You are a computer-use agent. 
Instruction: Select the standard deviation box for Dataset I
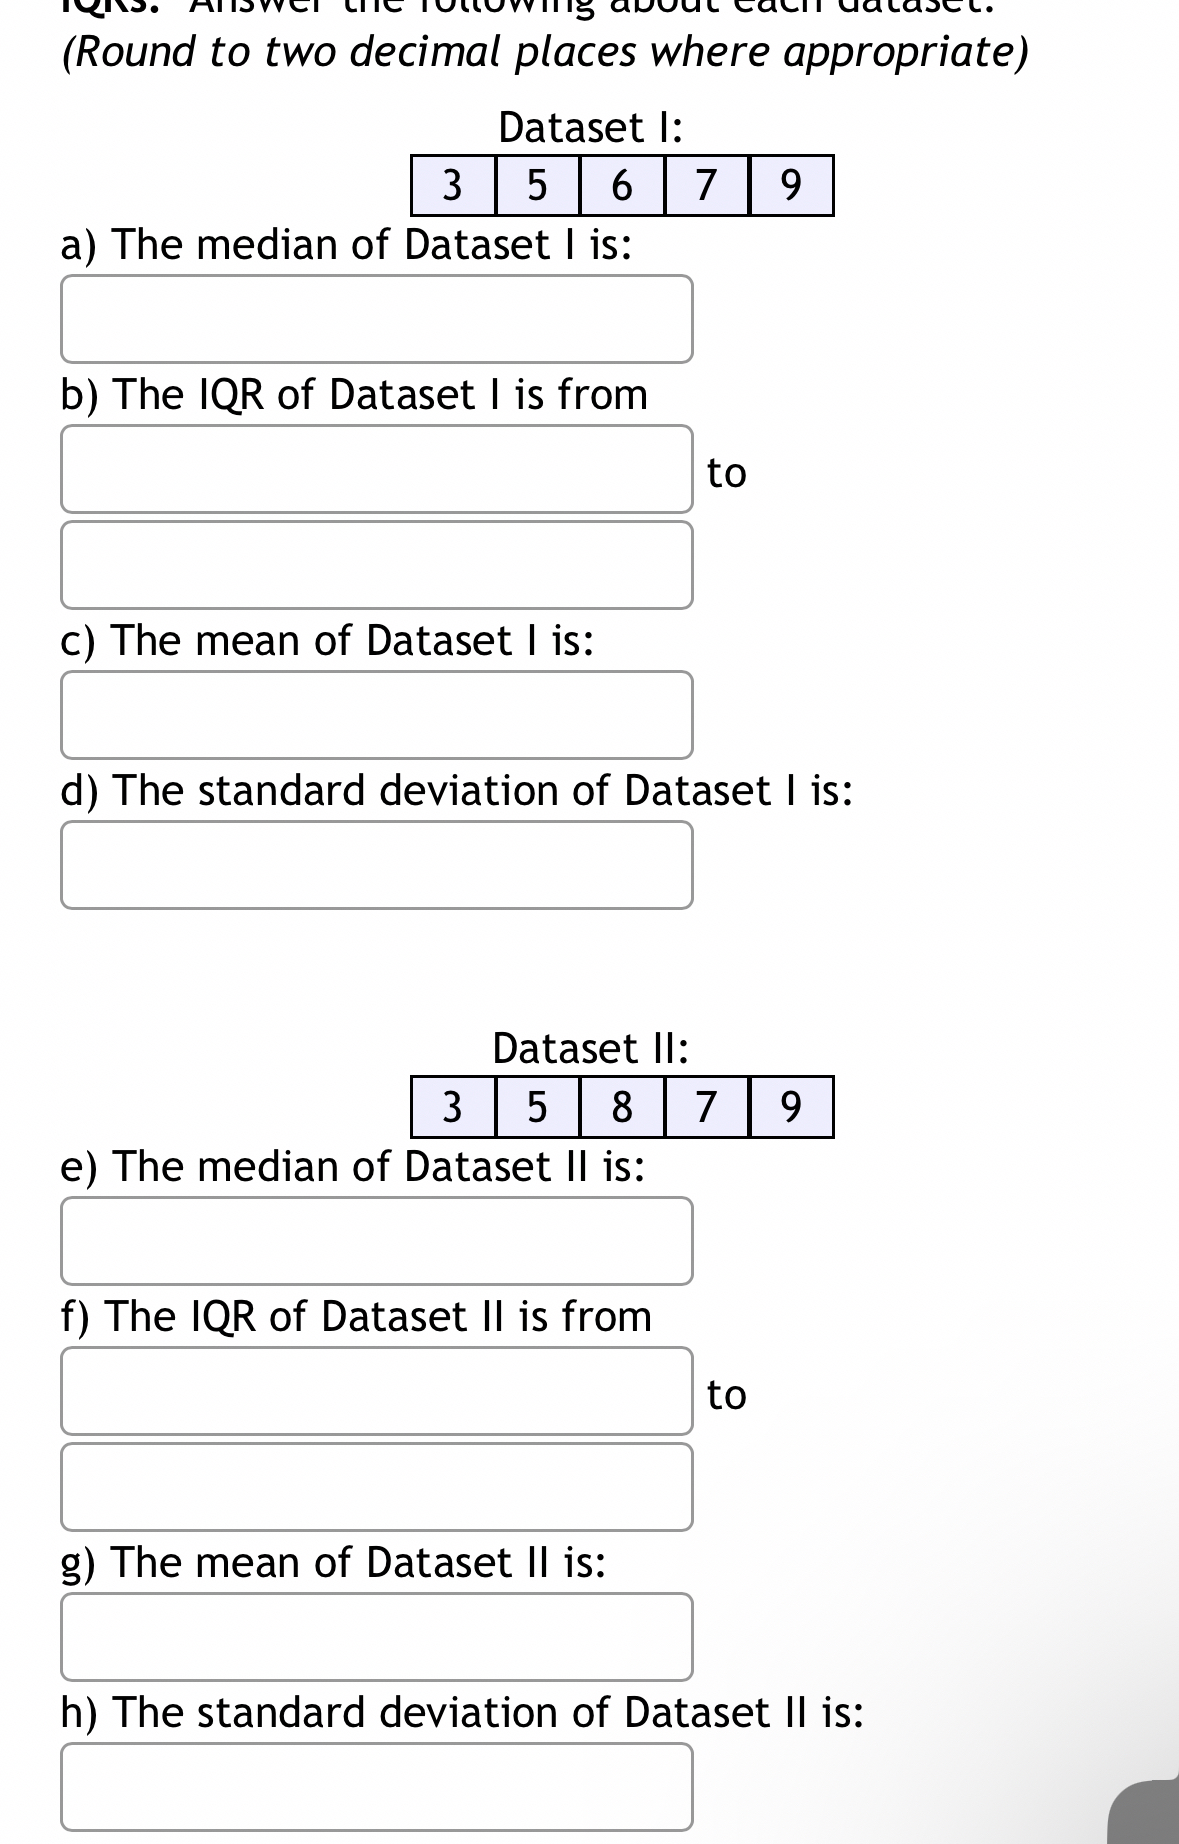377,864
